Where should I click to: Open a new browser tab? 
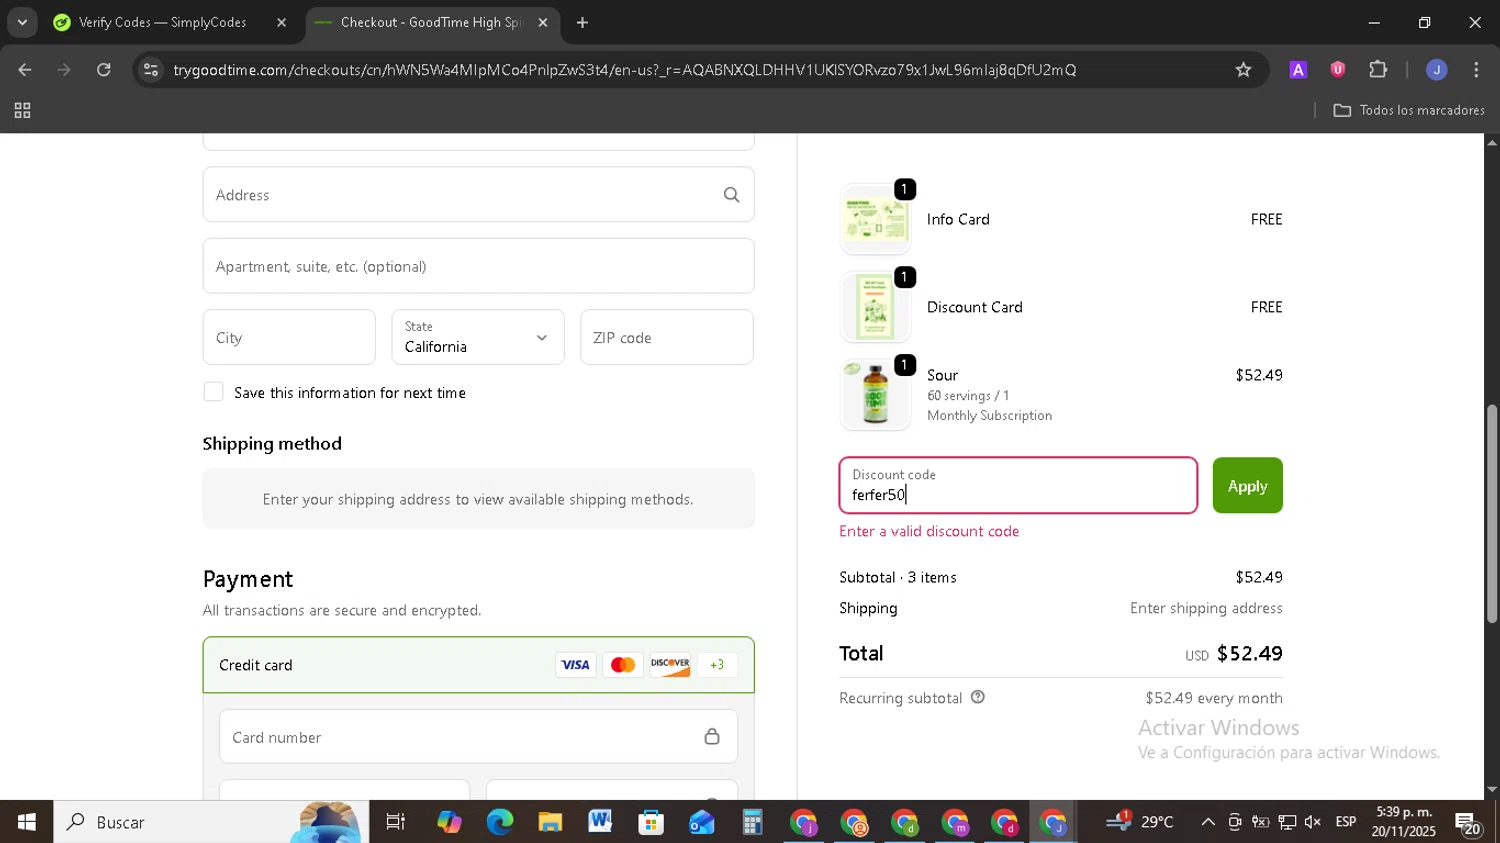click(x=583, y=22)
